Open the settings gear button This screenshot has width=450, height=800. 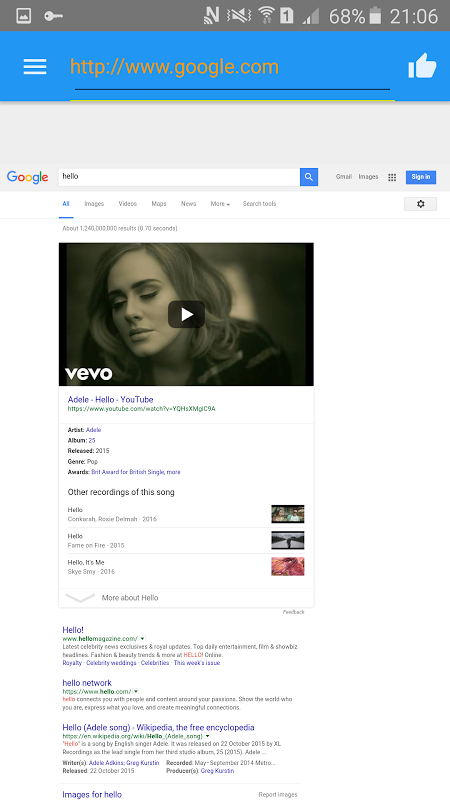tap(420, 204)
